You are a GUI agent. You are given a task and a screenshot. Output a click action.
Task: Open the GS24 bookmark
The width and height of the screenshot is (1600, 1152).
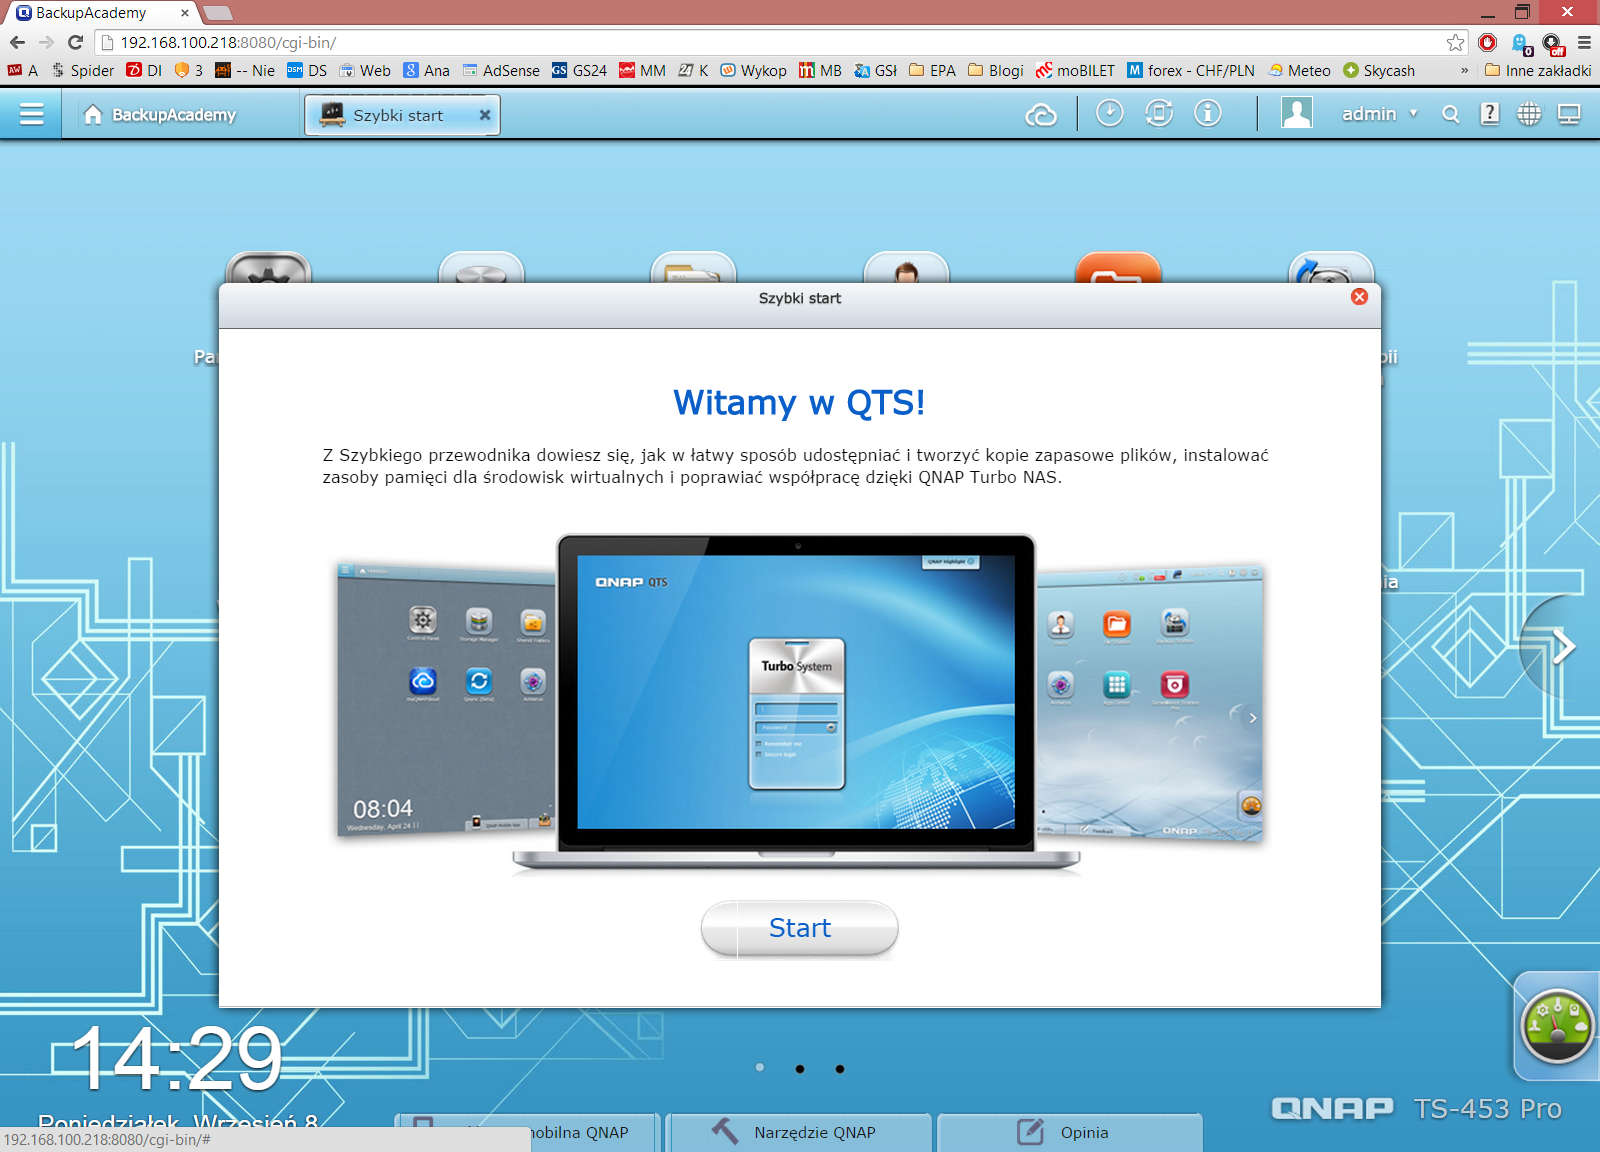tap(579, 70)
